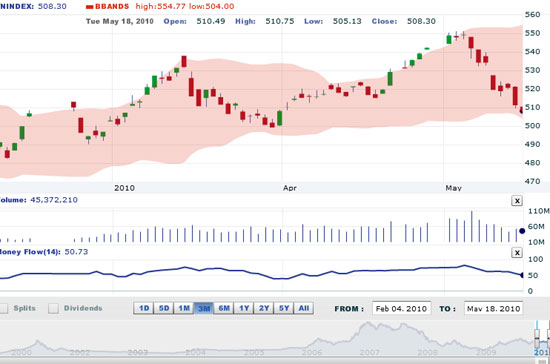
Task: Select the 5Y chart range
Action: (284, 308)
